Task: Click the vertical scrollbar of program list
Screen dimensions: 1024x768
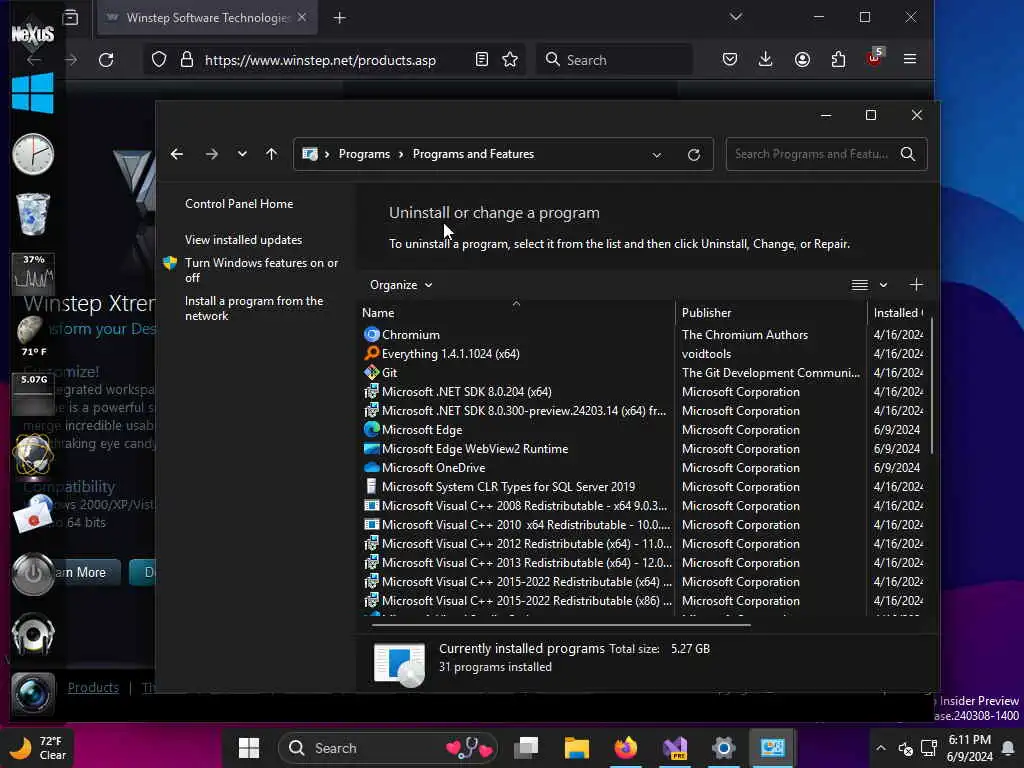Action: 932,385
